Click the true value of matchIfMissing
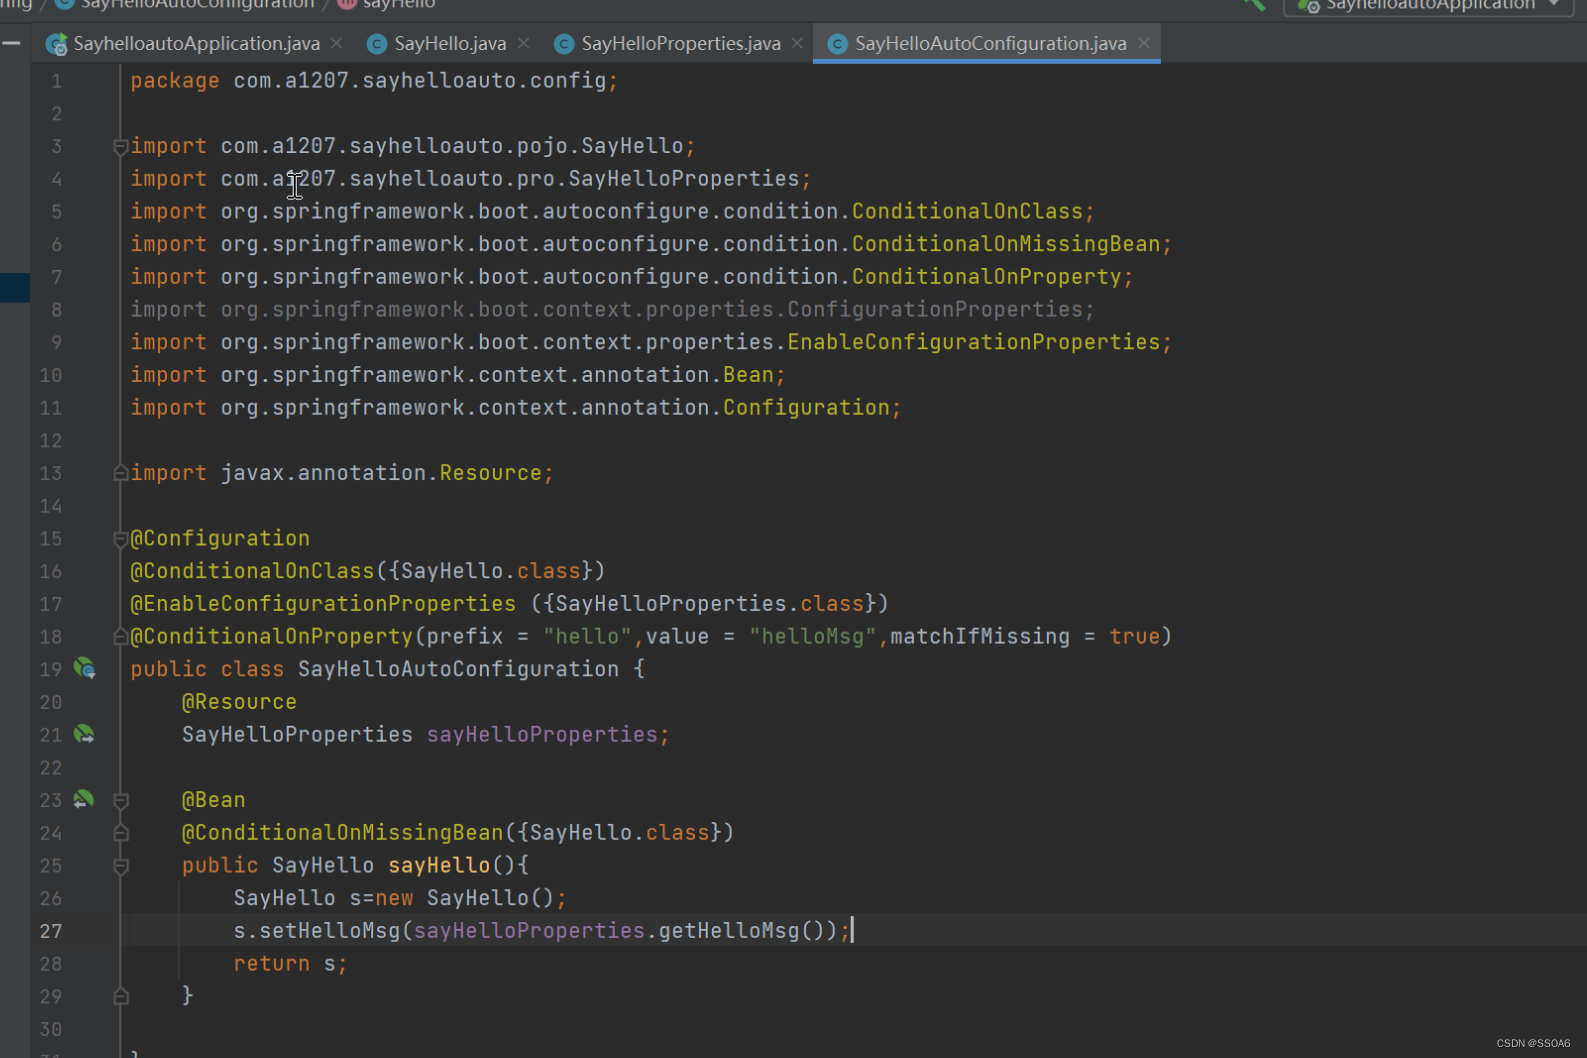 [1134, 636]
